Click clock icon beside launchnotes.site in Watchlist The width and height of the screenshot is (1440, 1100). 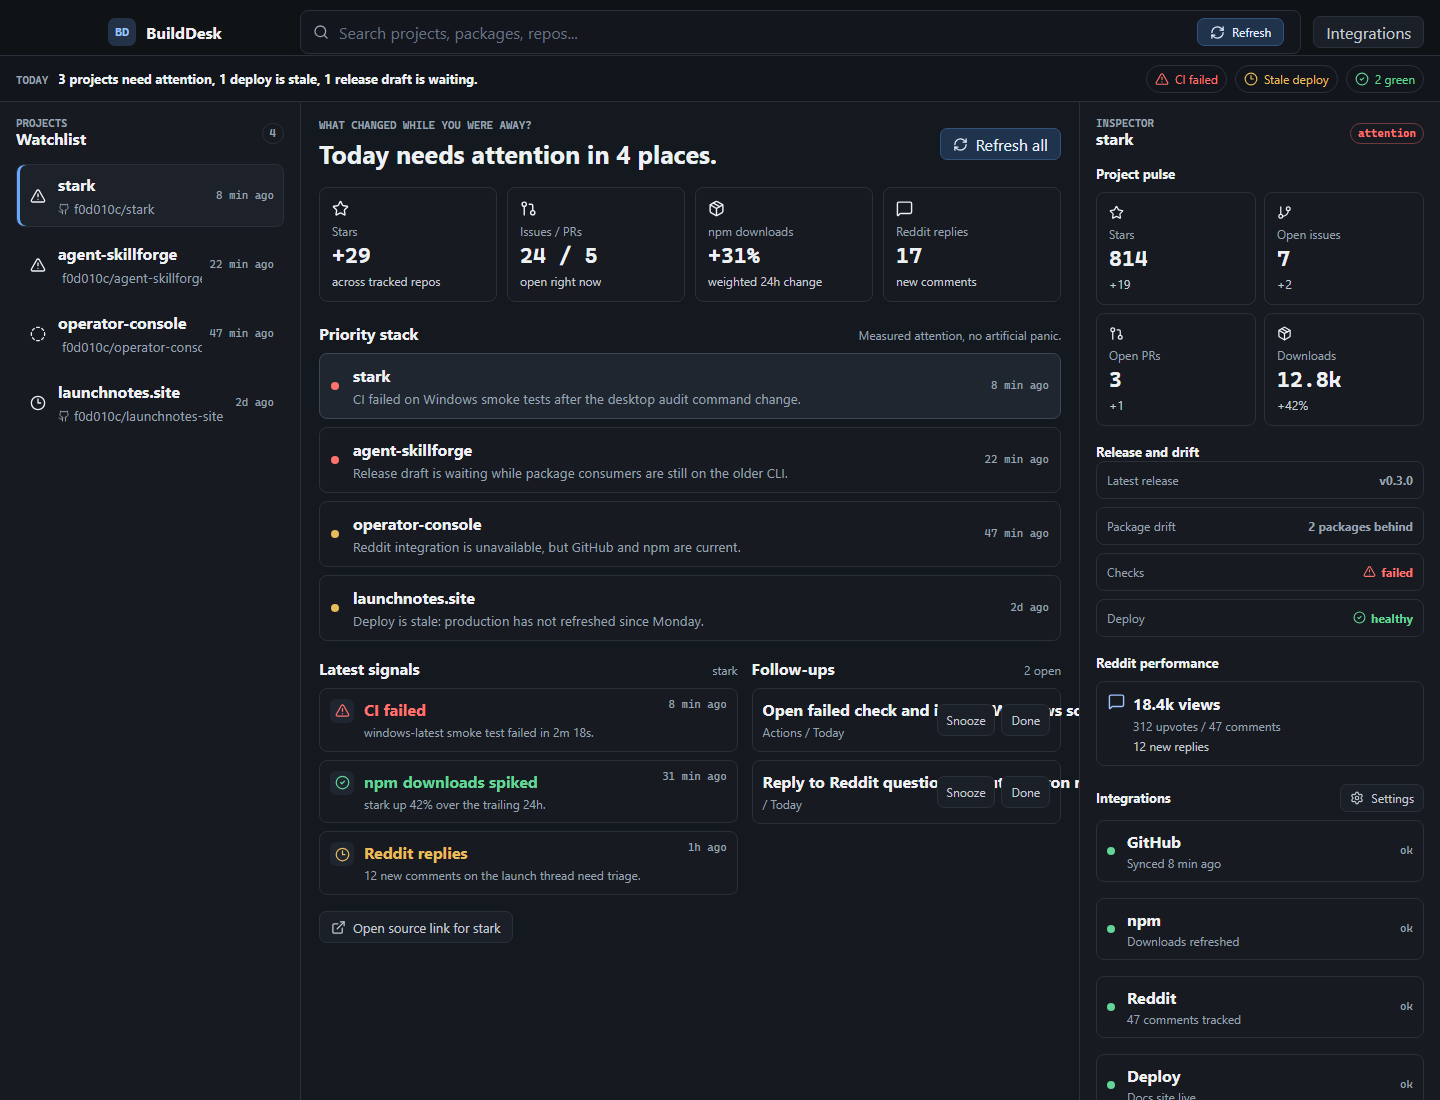coord(38,403)
